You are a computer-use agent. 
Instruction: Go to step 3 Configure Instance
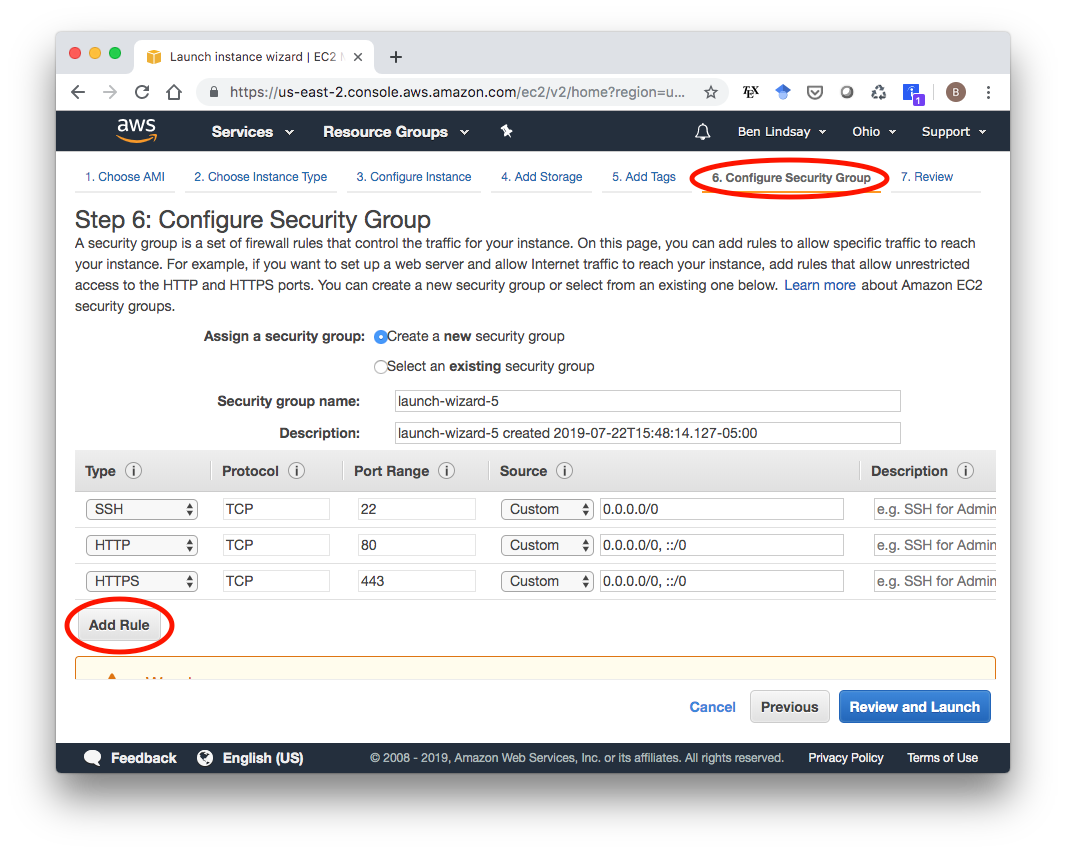tap(413, 177)
